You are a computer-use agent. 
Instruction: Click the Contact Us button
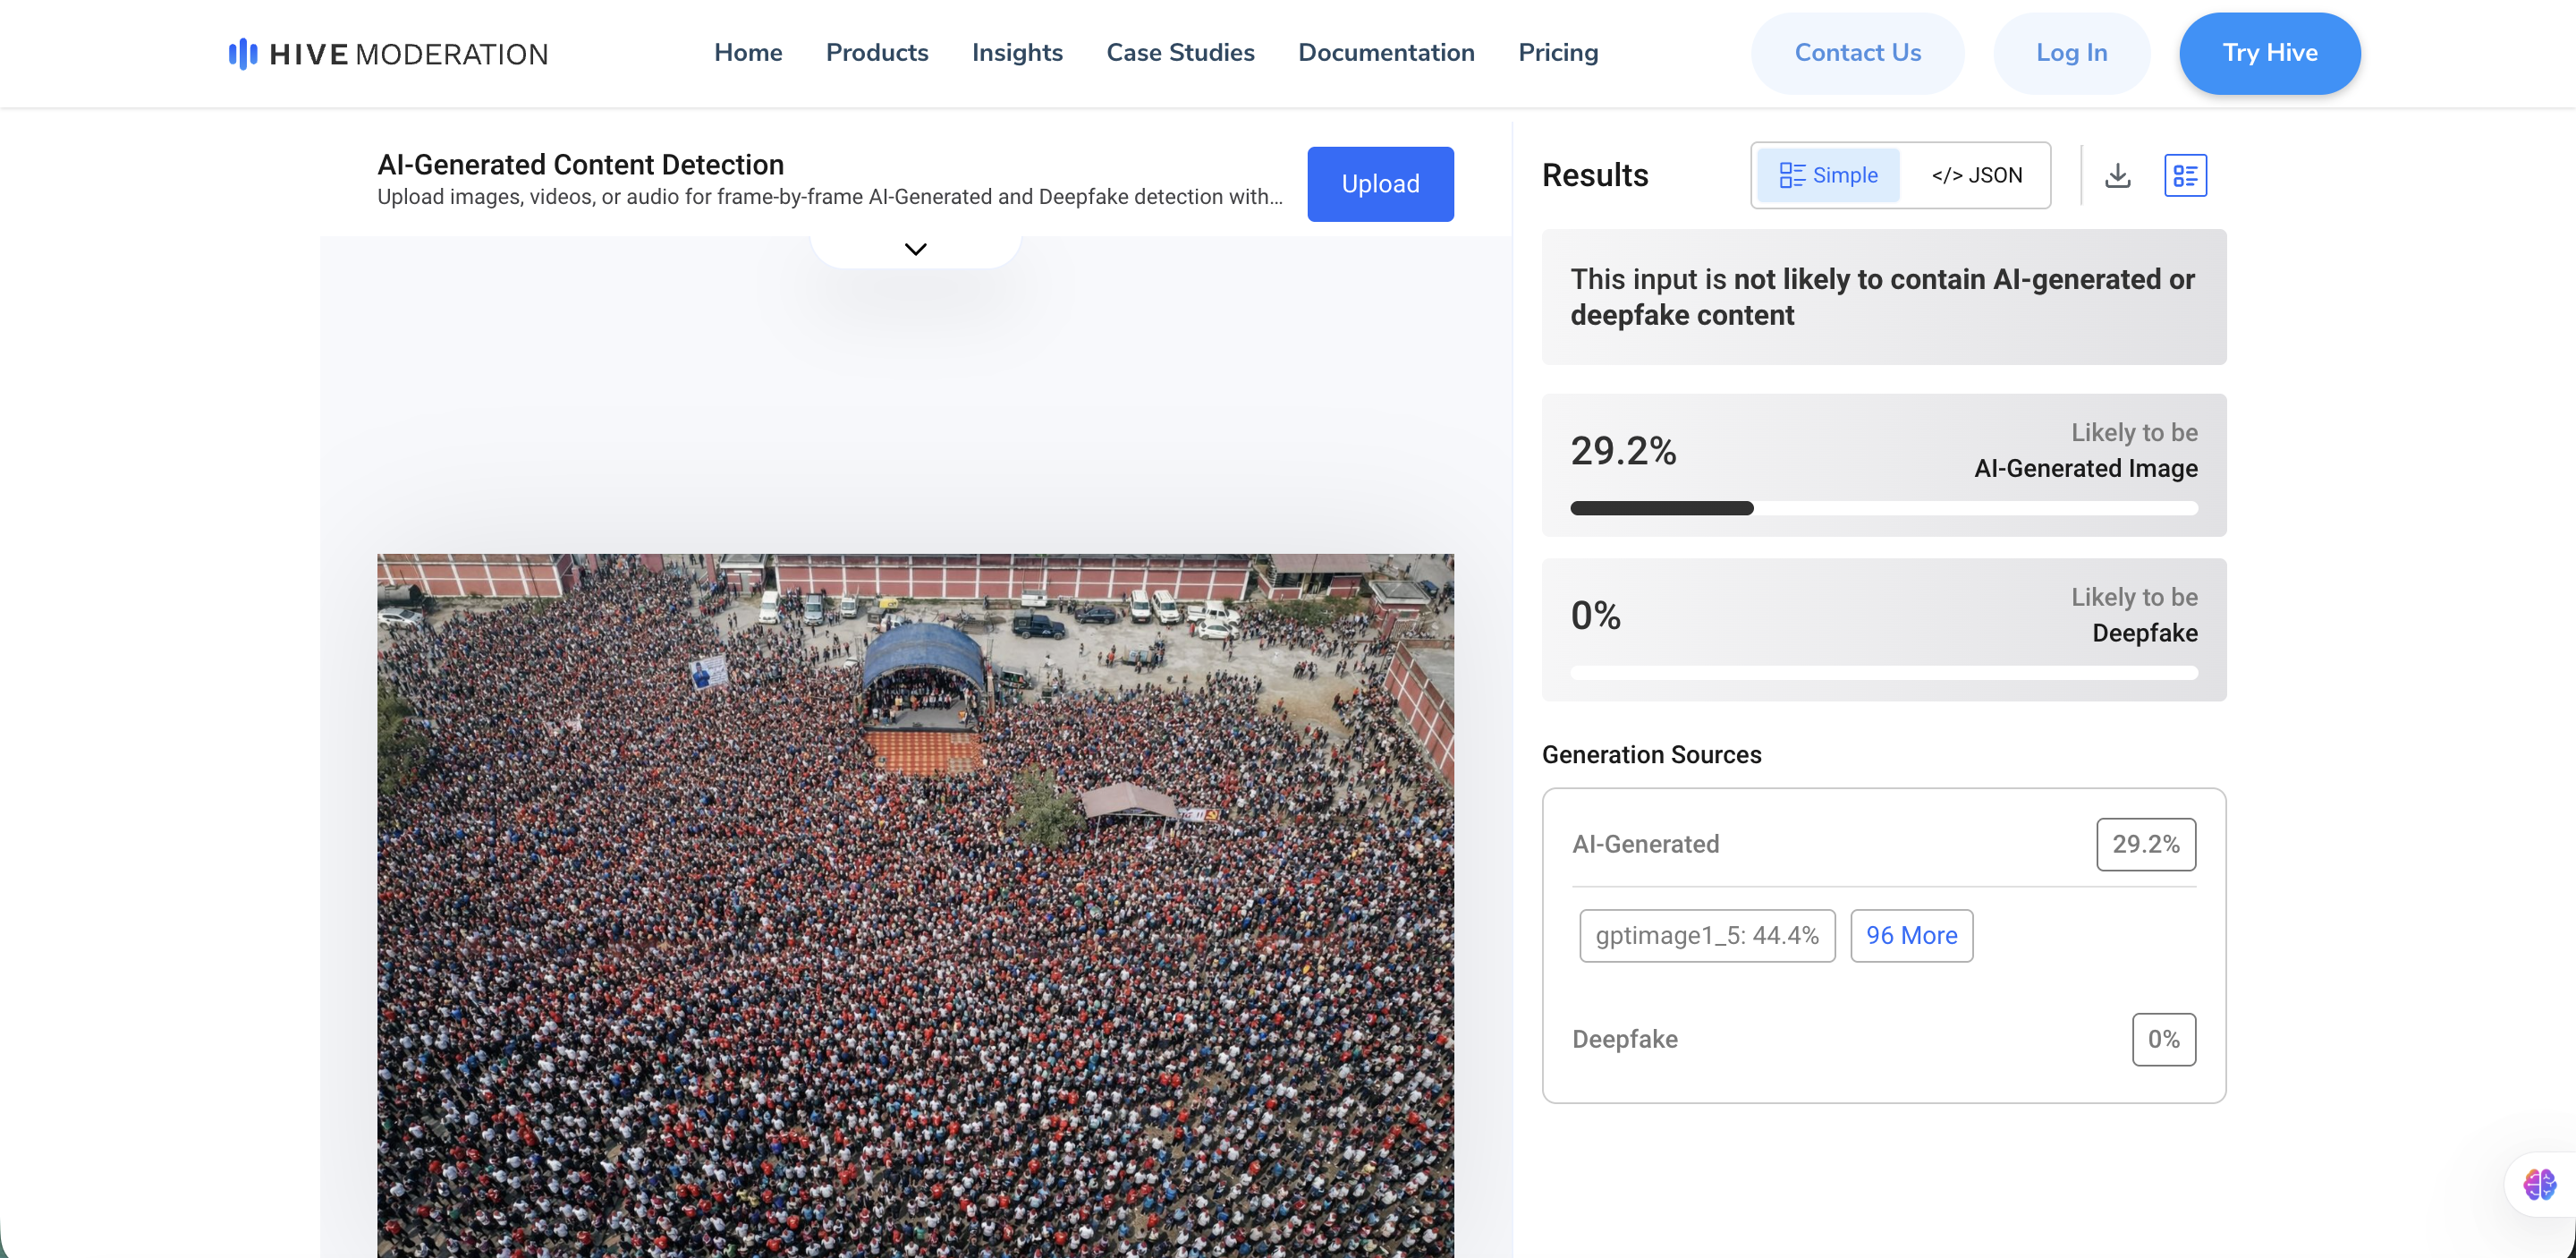pos(1857,53)
